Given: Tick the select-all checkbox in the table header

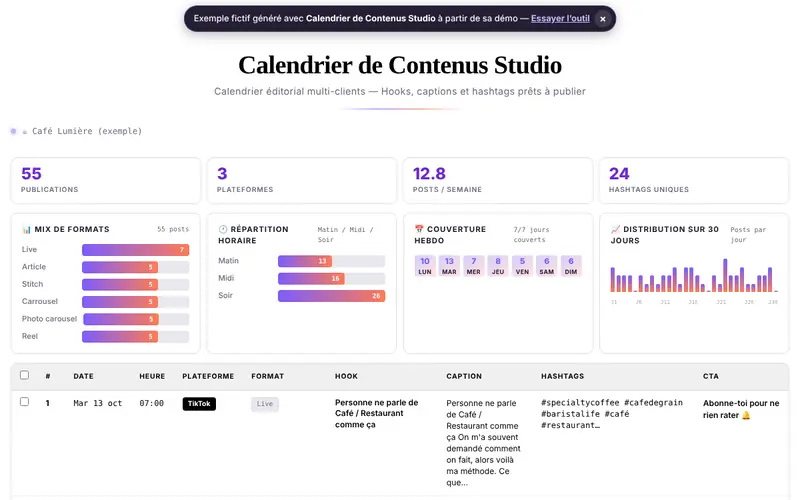Looking at the screenshot, I should [24, 375].
